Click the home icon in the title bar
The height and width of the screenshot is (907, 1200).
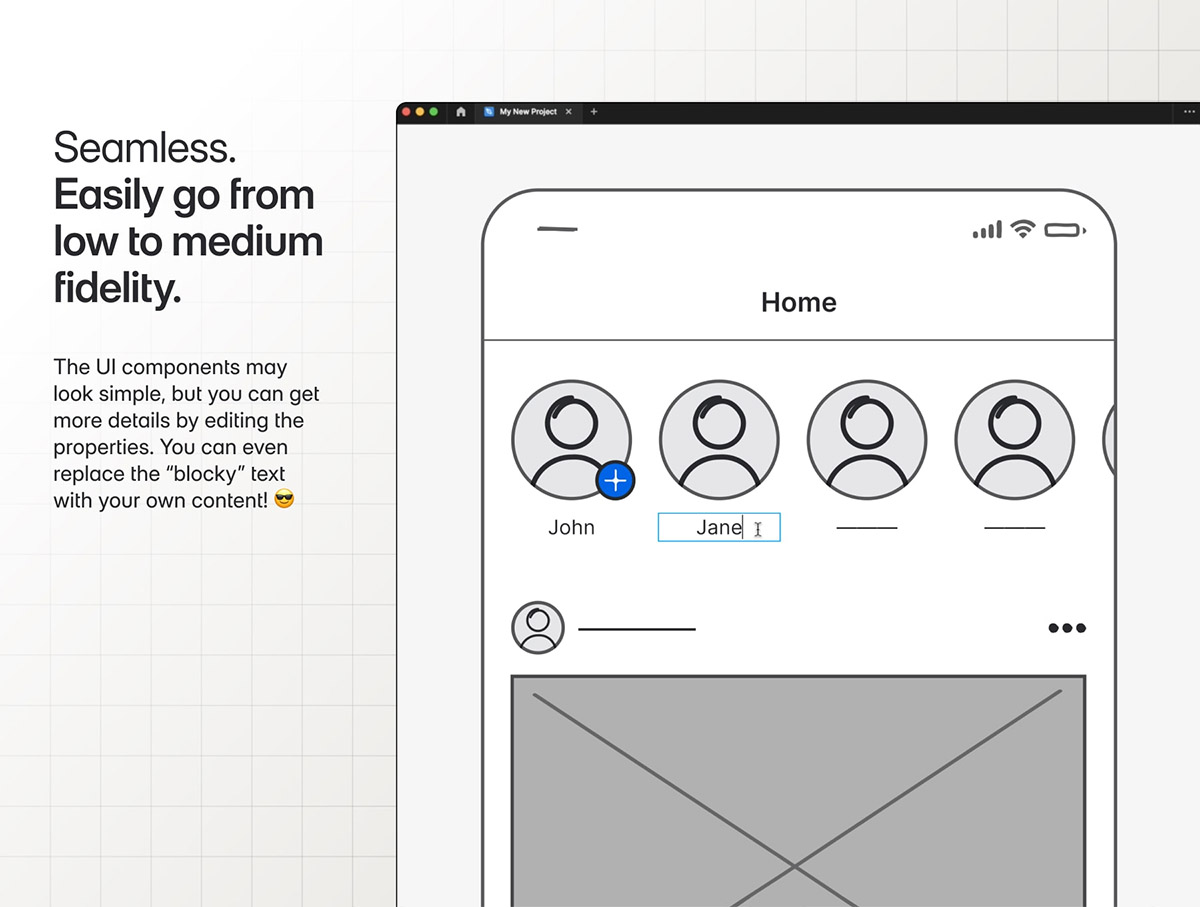tap(461, 112)
